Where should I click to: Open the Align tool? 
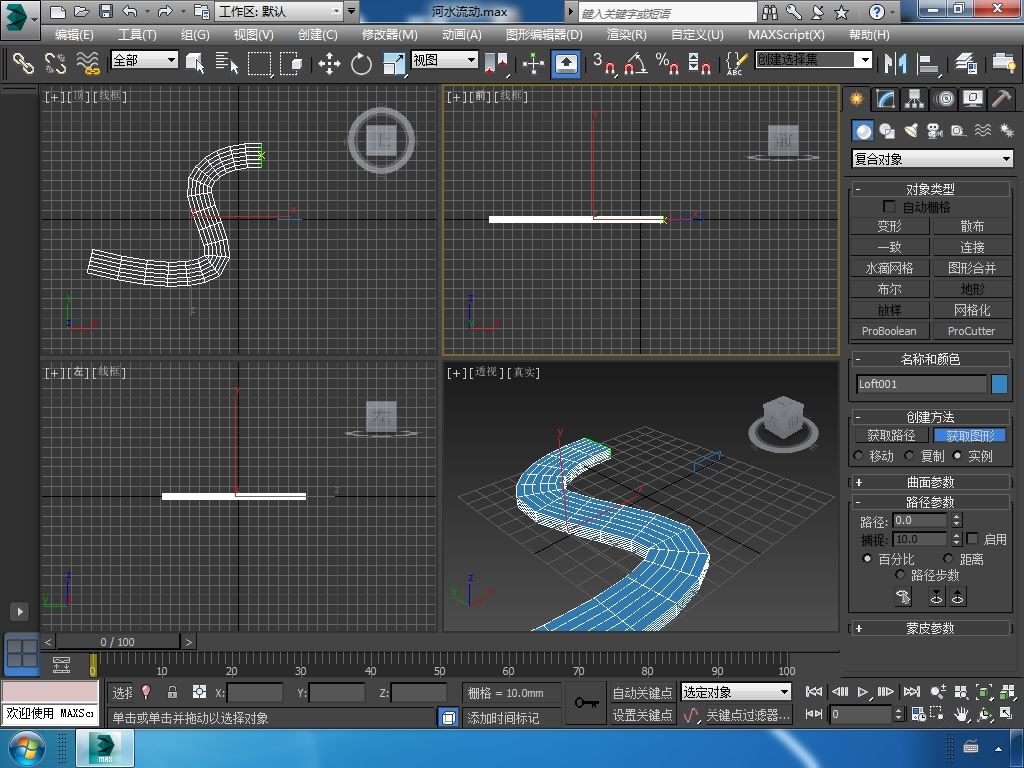tap(927, 63)
